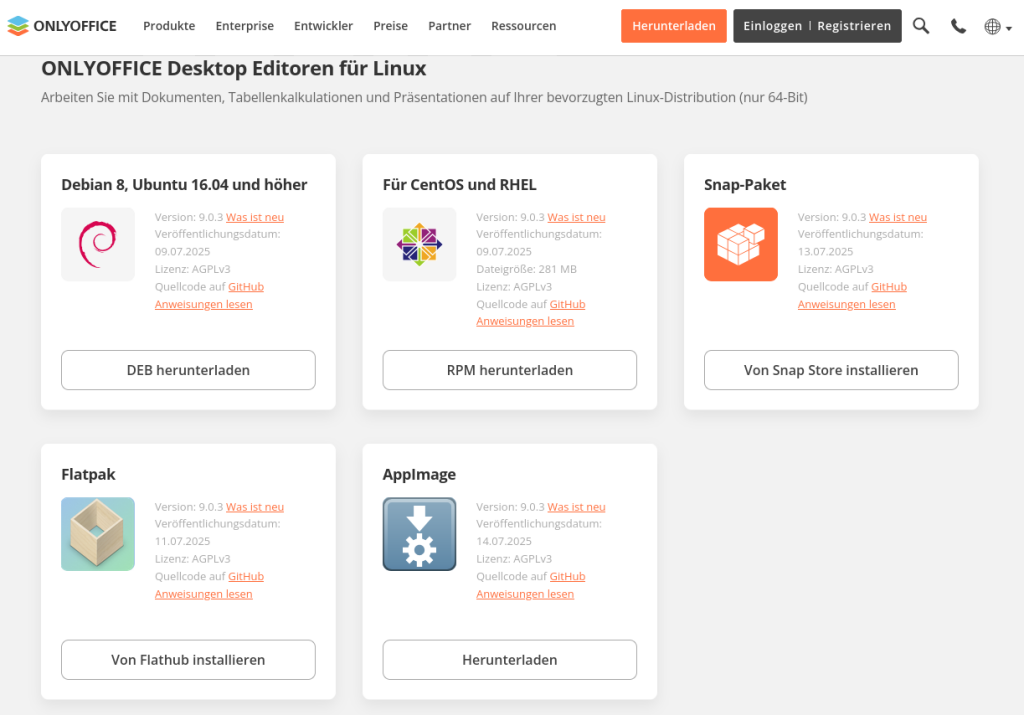
Task: Click the AppImage gear icon
Action: coord(419,534)
